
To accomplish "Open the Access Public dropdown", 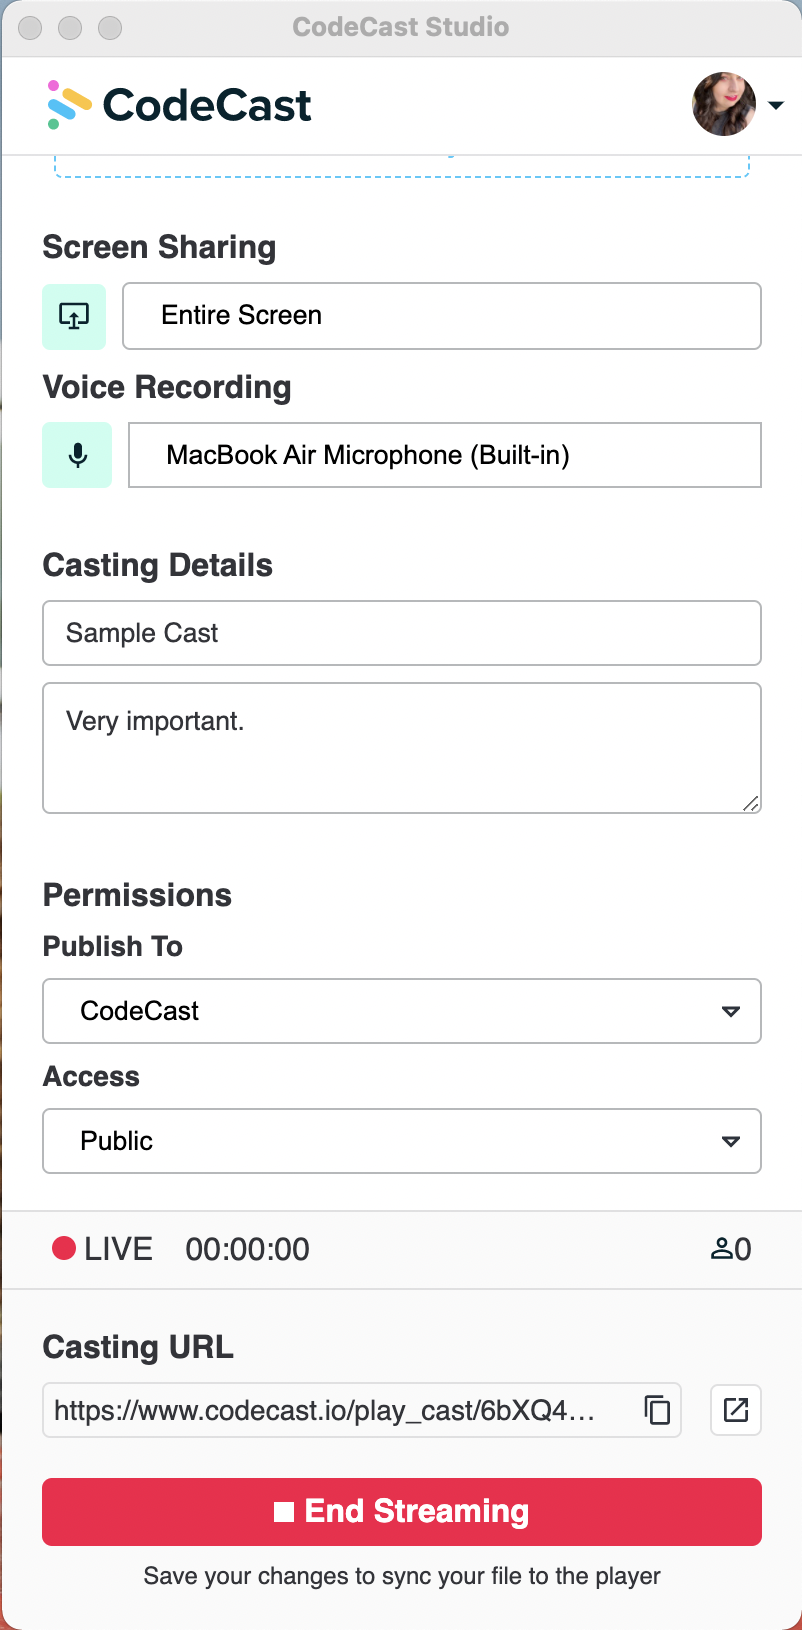I will (402, 1141).
